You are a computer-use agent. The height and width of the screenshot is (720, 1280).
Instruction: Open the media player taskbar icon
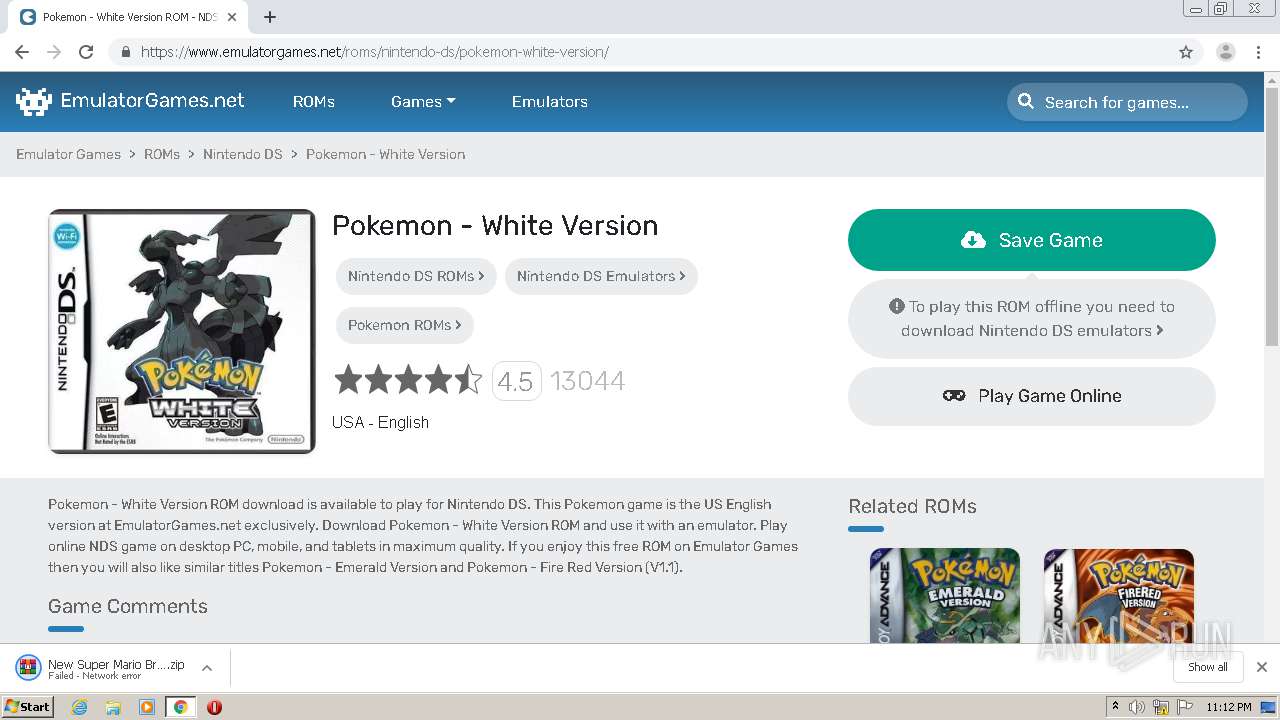click(x=147, y=707)
